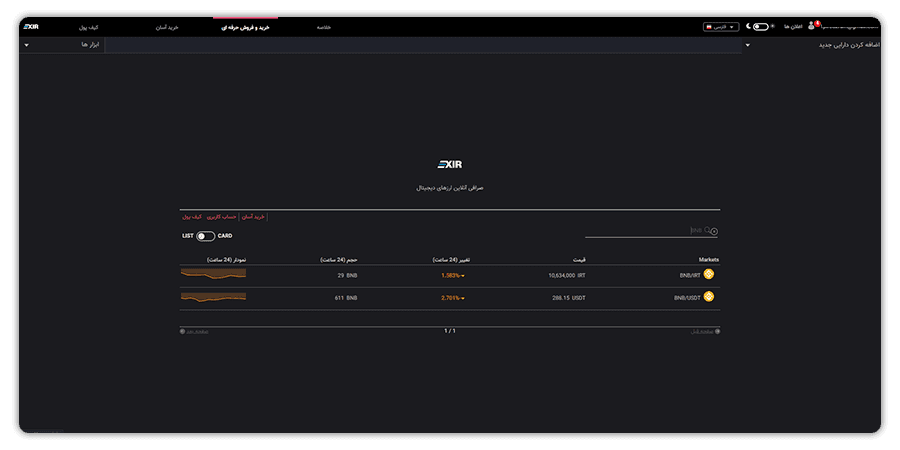Click the EXIR logo in the top bar
The image size is (900, 450).
click(31, 26)
